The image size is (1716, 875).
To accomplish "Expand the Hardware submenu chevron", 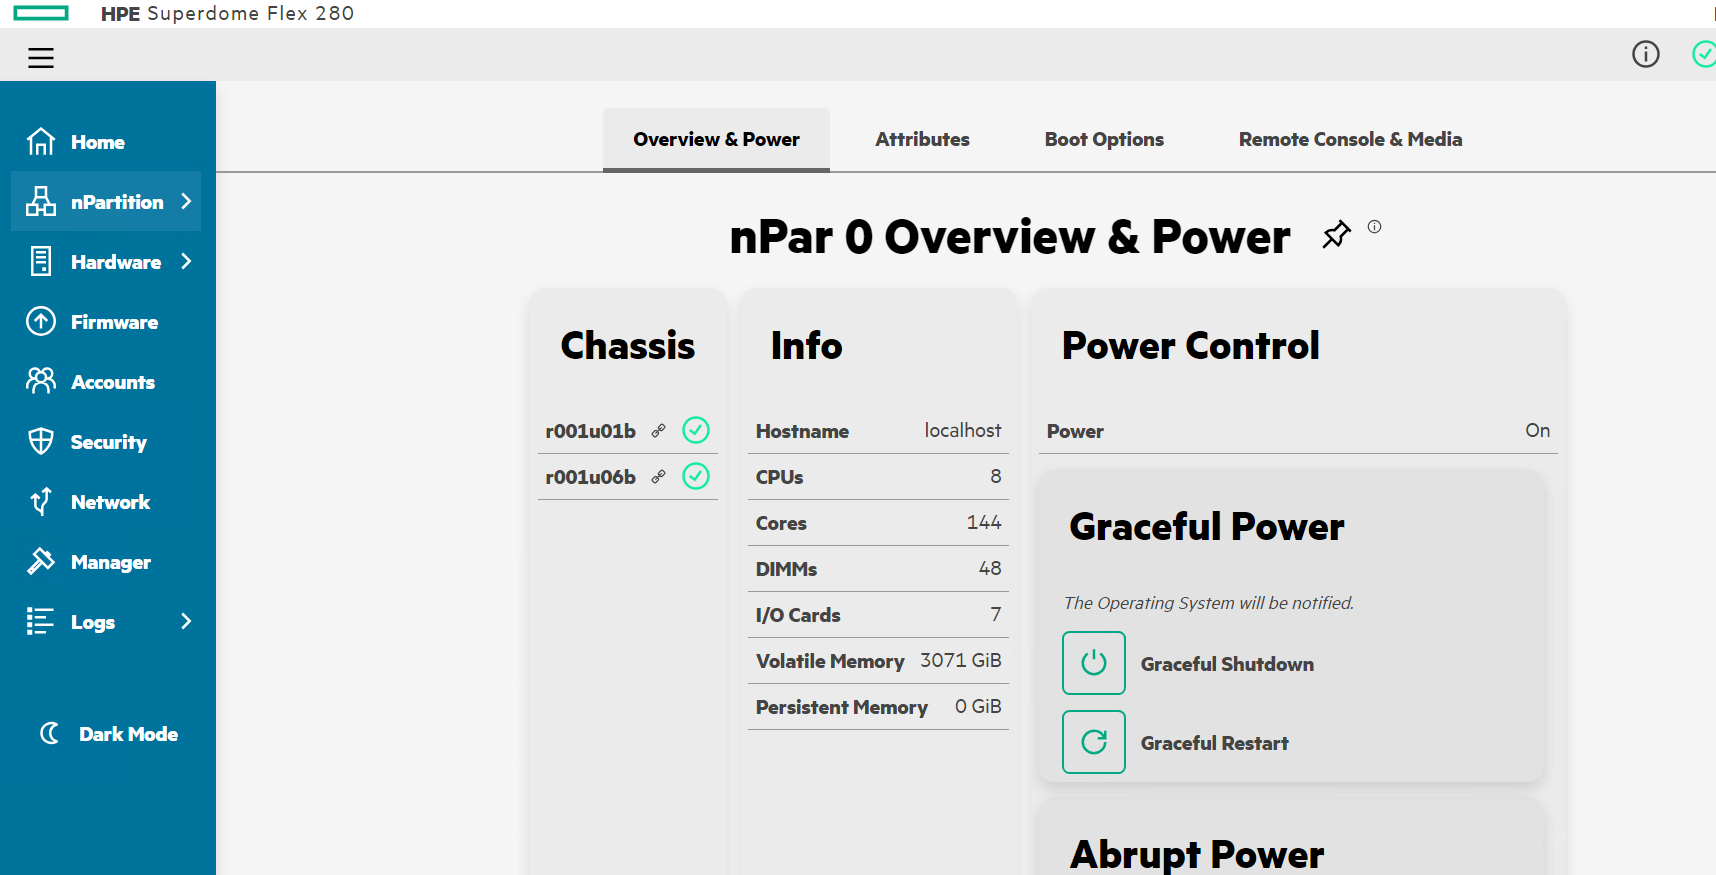I will tap(186, 261).
